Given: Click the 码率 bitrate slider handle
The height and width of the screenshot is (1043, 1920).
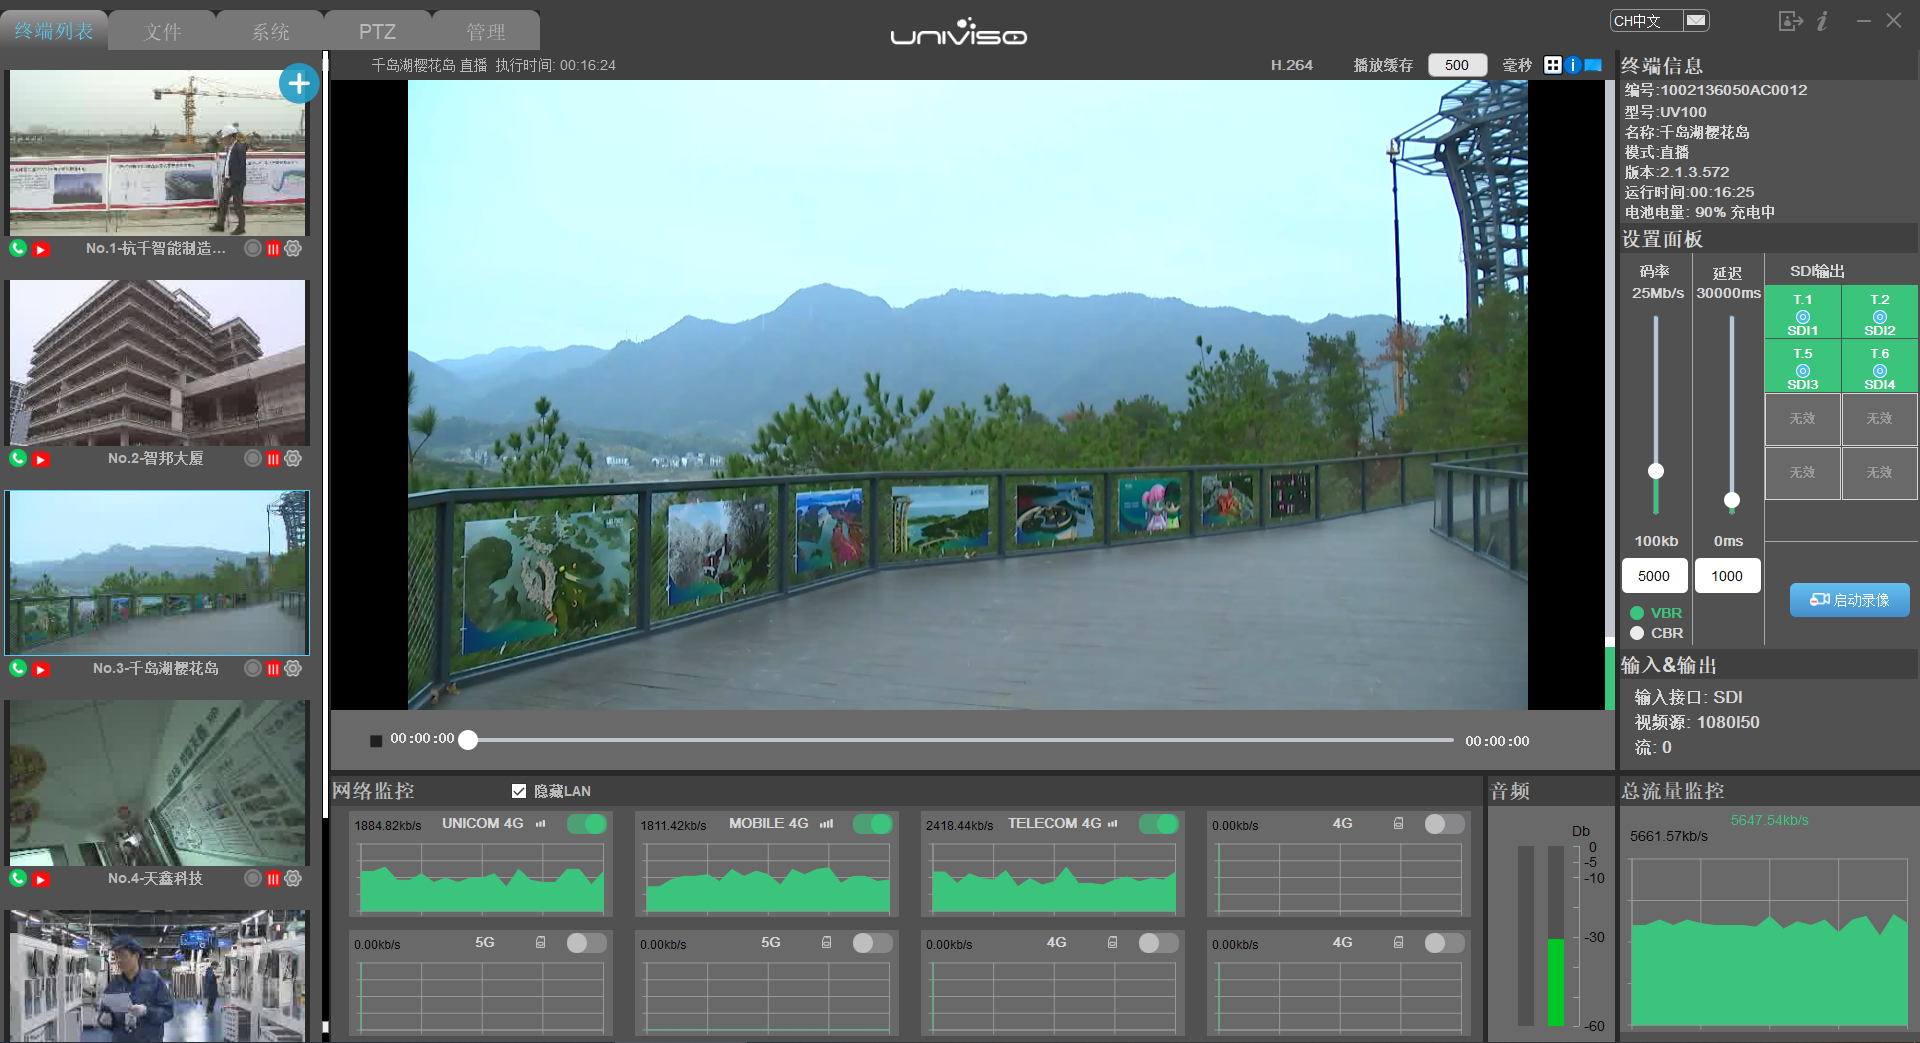Looking at the screenshot, I should click(x=1656, y=471).
